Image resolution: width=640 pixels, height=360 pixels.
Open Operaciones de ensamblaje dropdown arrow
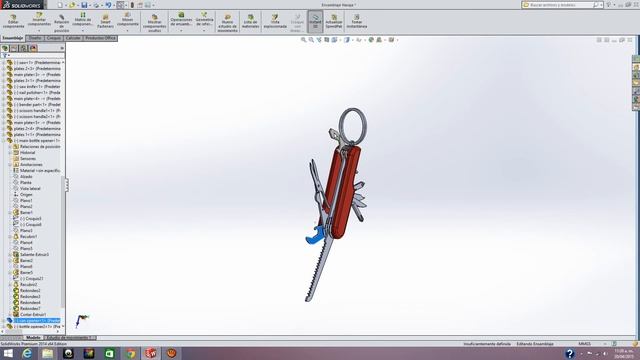(181, 31)
